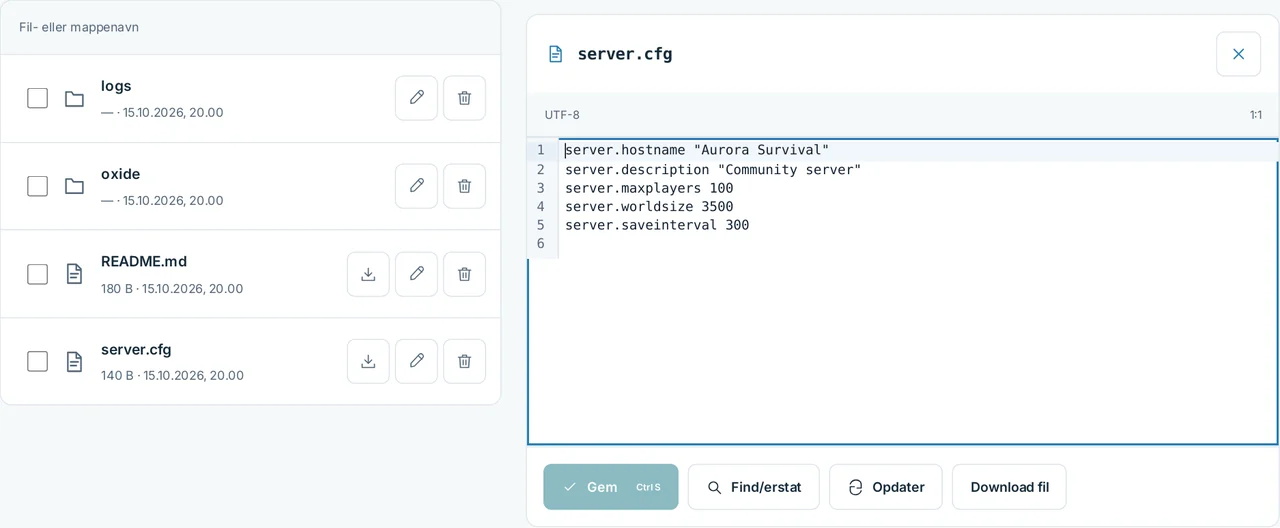Screen dimensions: 1280x528
Task: Click the README.md document icon
Action: pyautogui.click(x=74, y=274)
